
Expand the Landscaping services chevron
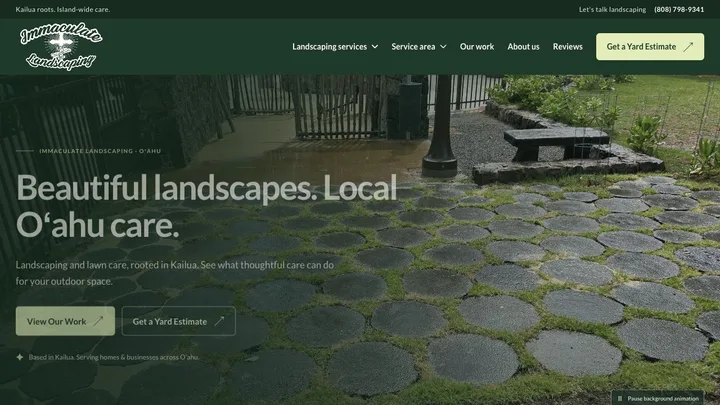(375, 47)
